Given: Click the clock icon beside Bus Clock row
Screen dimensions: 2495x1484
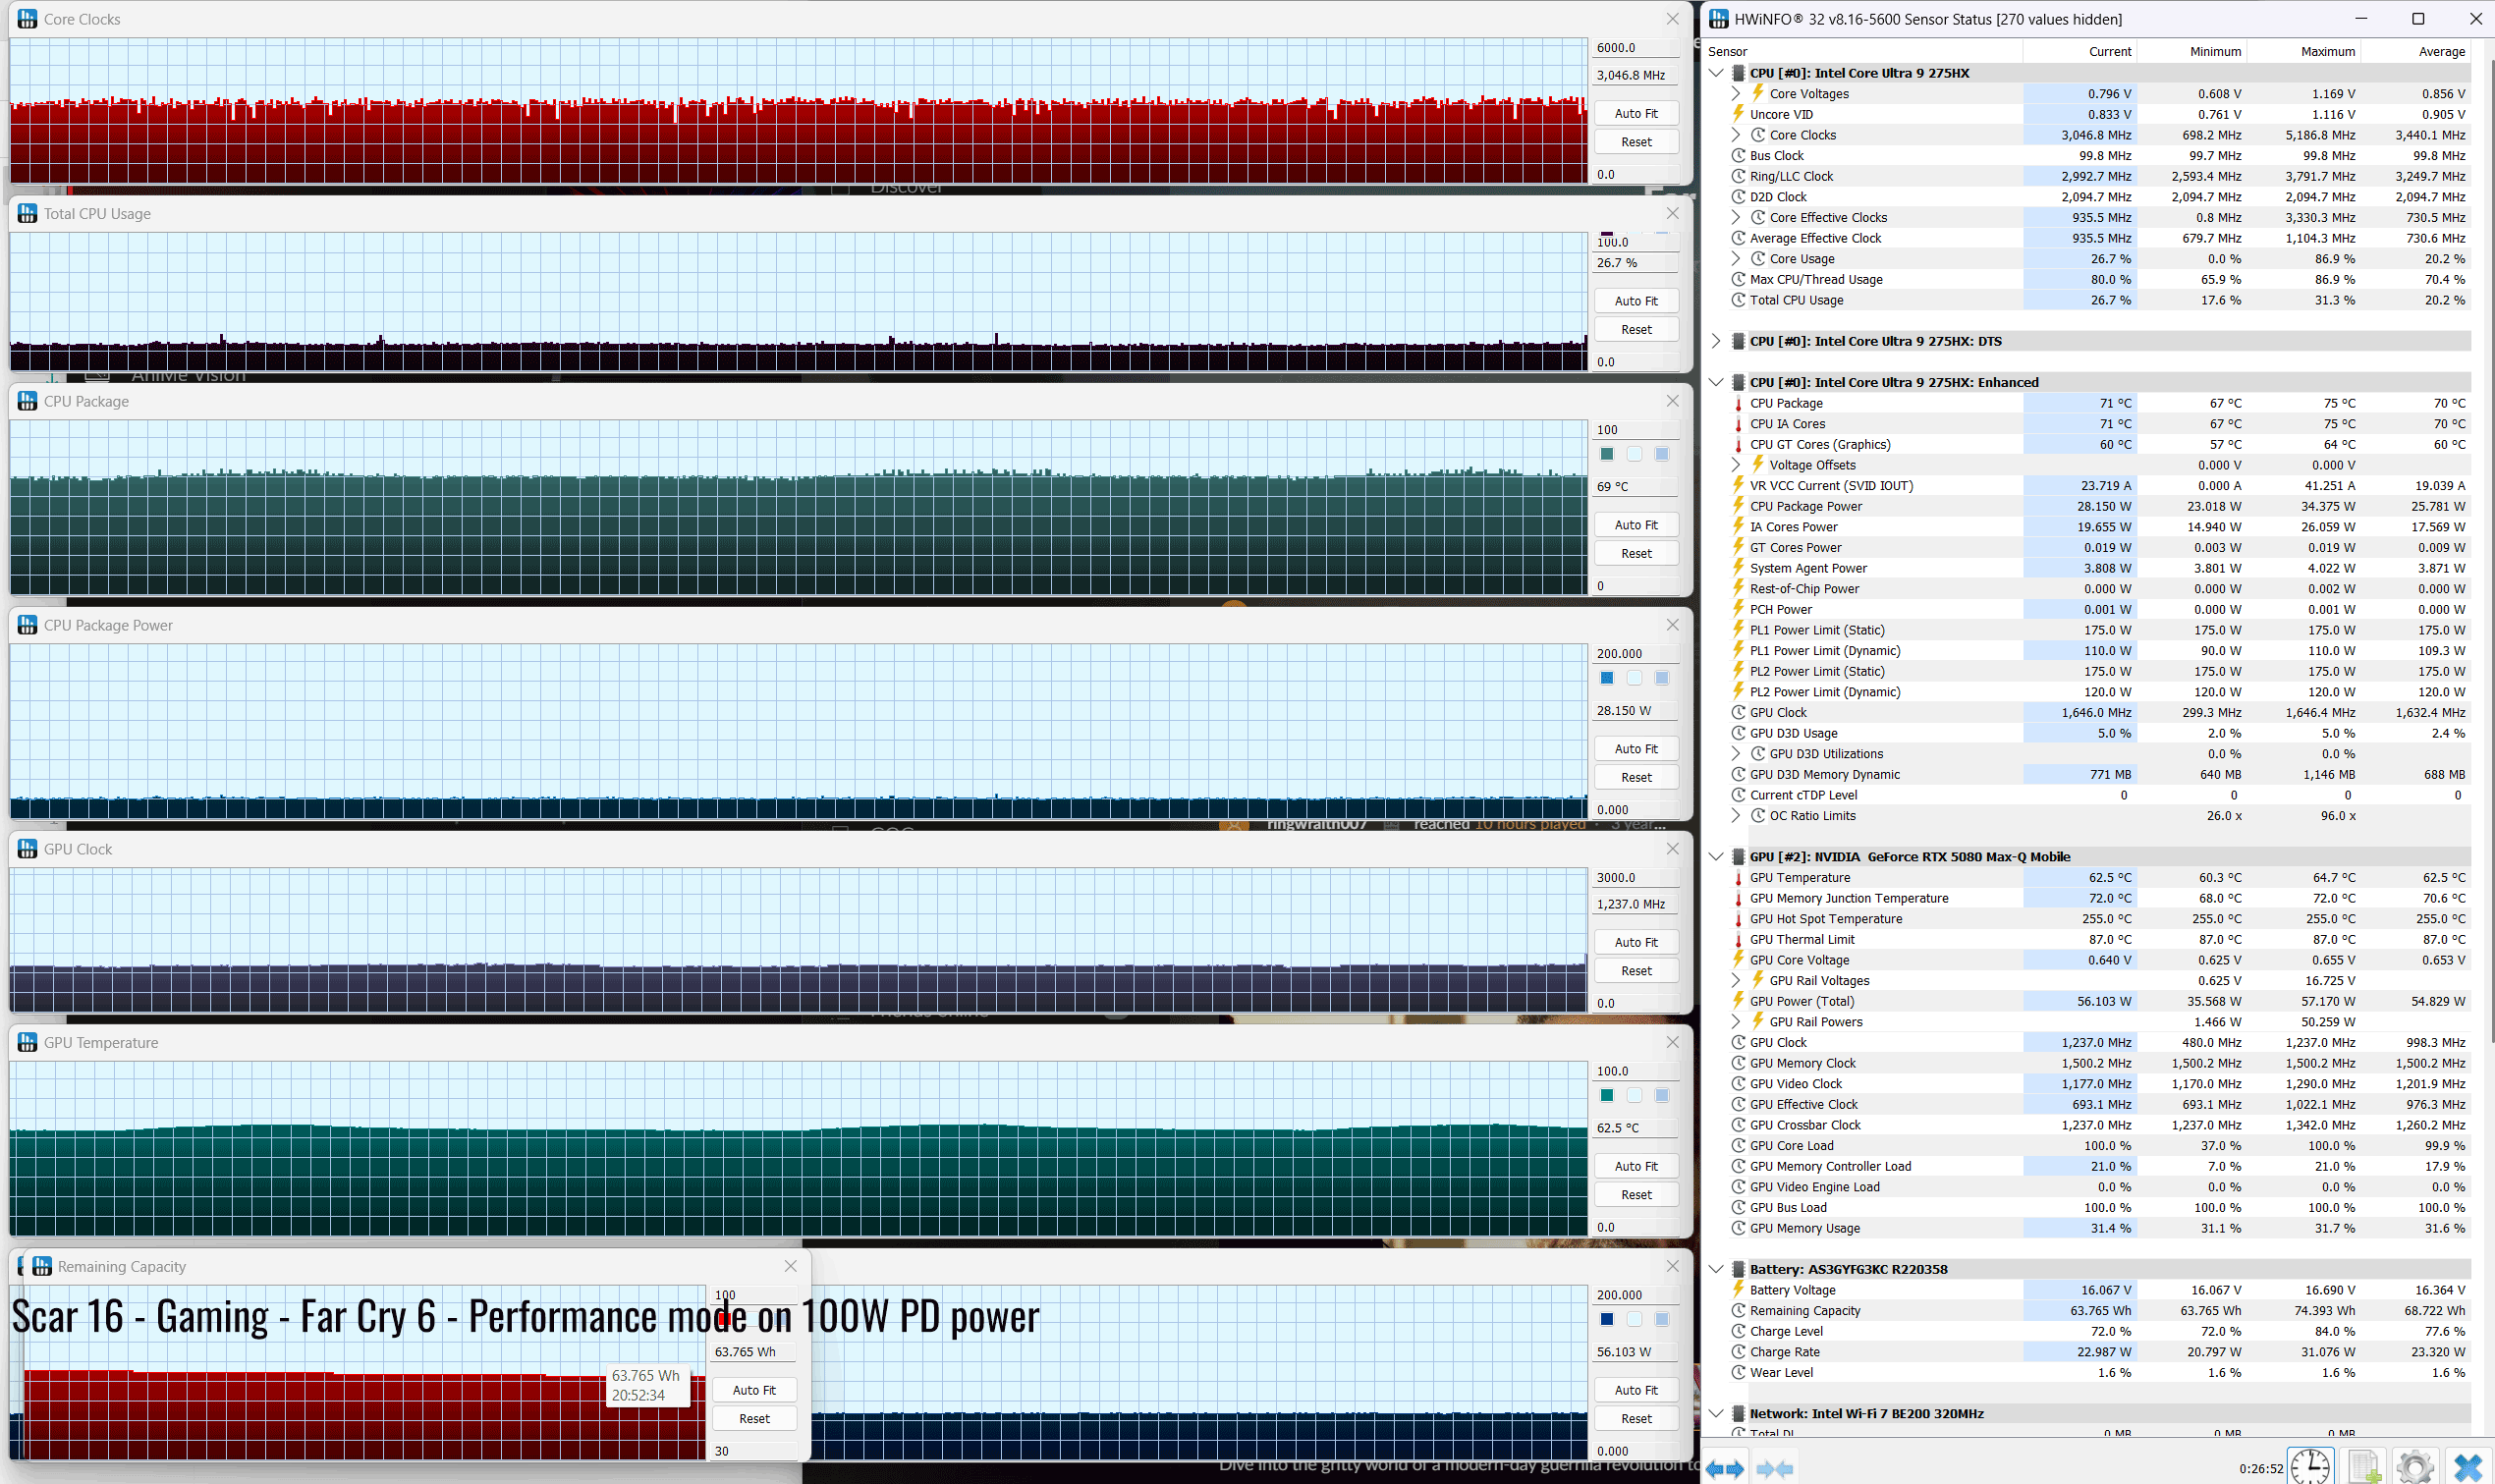Looking at the screenshot, I should (x=1738, y=156).
